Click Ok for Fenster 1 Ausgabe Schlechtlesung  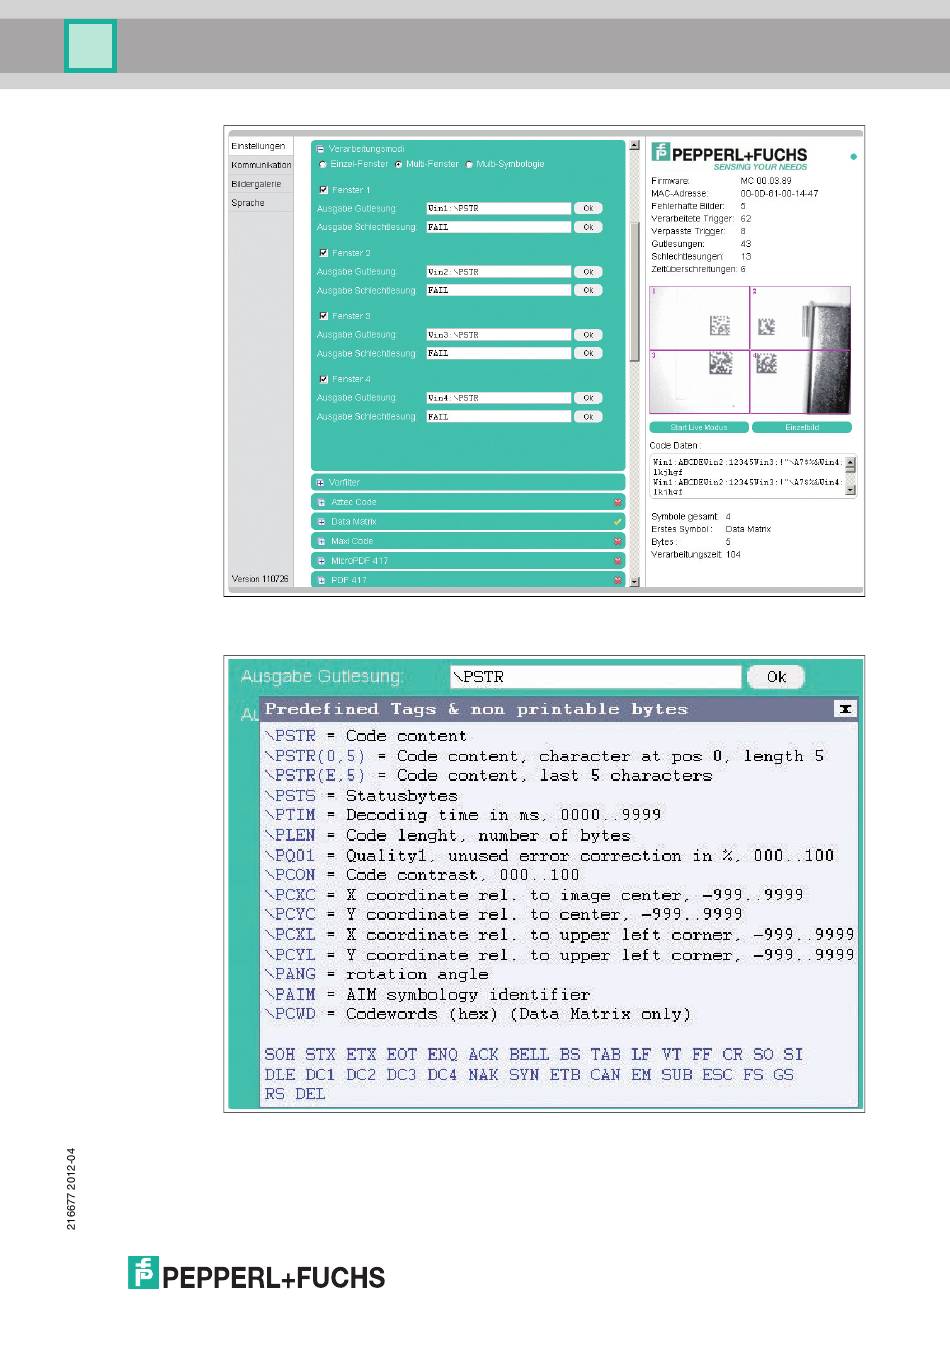(x=588, y=228)
